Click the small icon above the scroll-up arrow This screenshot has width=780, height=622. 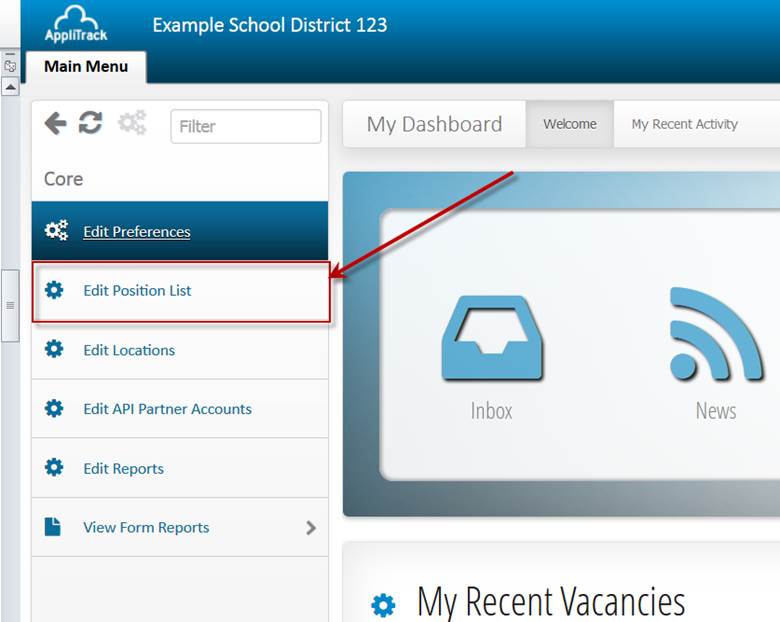(10, 65)
